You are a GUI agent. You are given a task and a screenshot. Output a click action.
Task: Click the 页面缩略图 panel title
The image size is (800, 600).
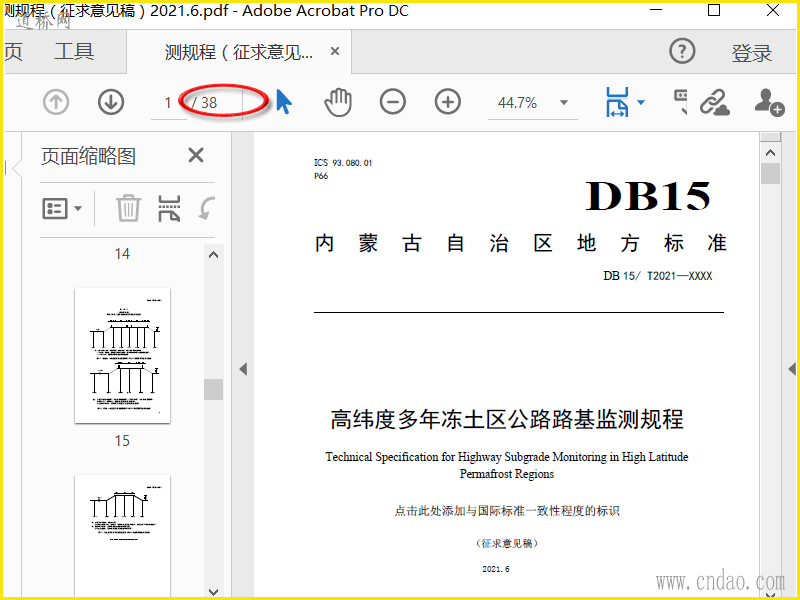coord(88,156)
